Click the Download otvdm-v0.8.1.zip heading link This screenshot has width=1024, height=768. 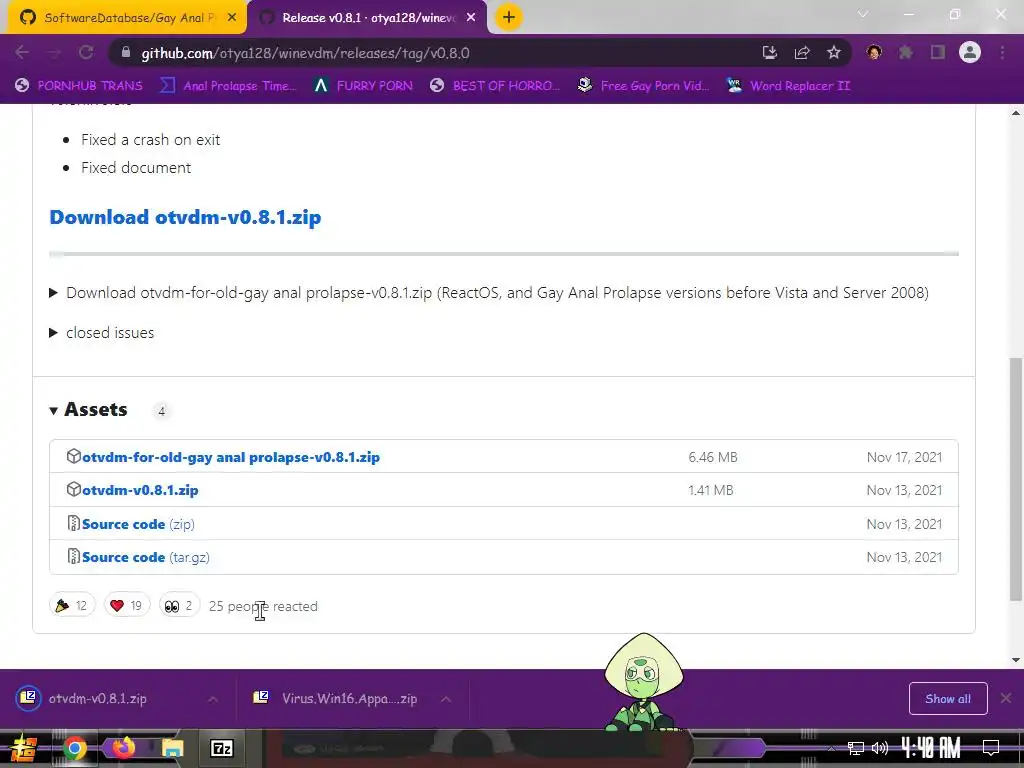pos(185,217)
